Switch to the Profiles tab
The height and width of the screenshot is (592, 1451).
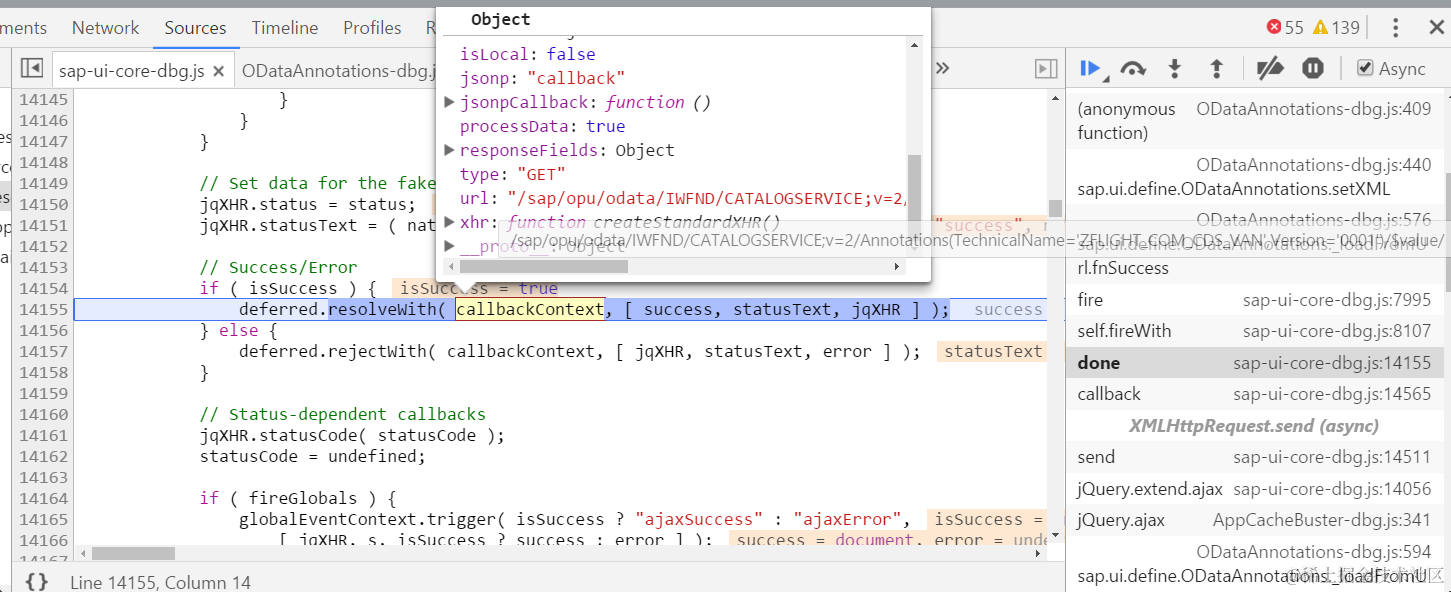[x=372, y=28]
